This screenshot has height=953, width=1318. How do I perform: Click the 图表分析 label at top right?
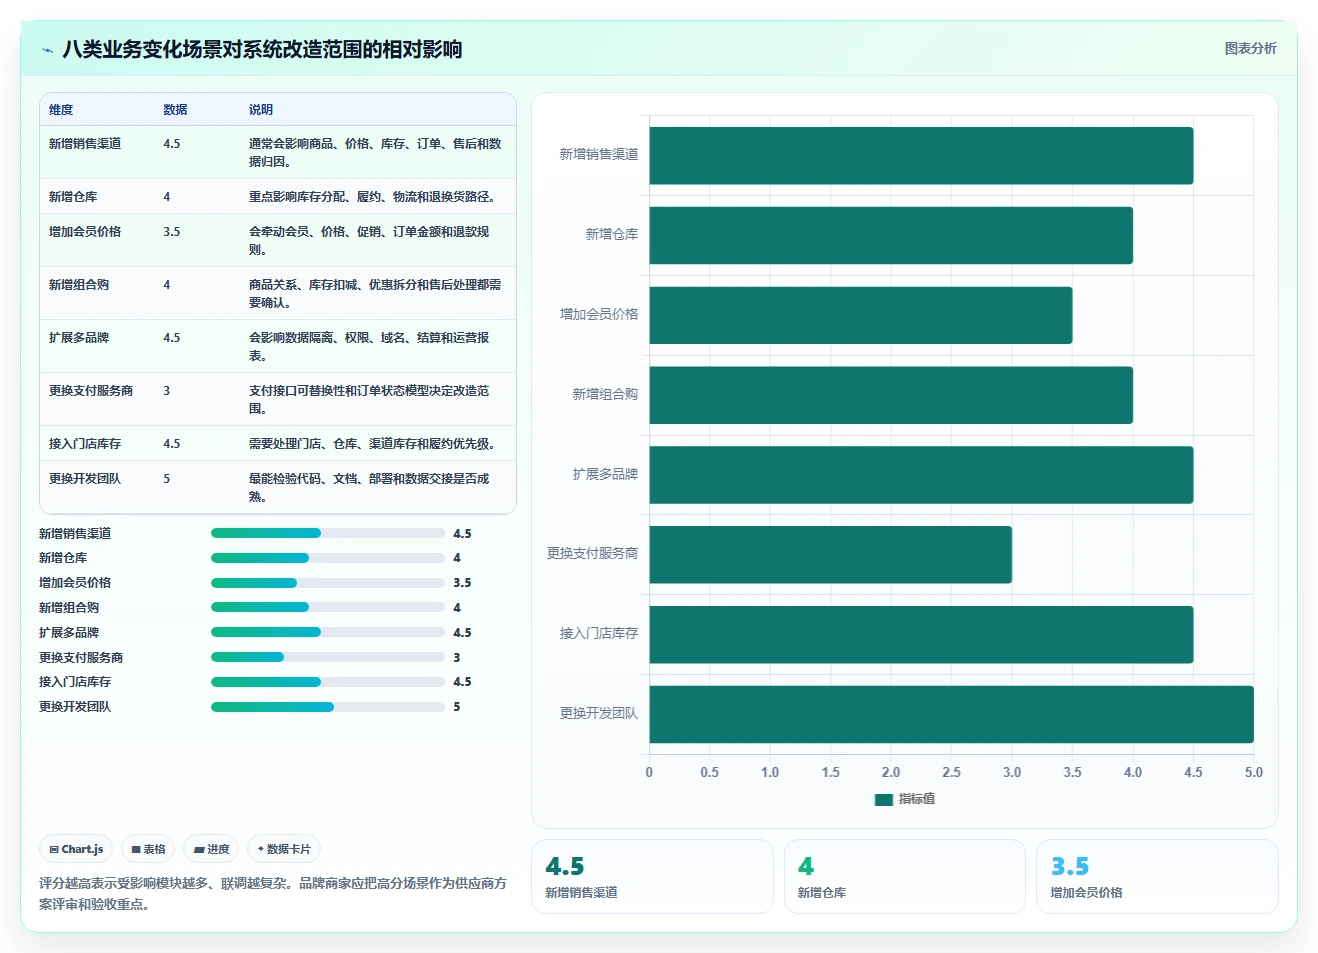tap(1250, 48)
